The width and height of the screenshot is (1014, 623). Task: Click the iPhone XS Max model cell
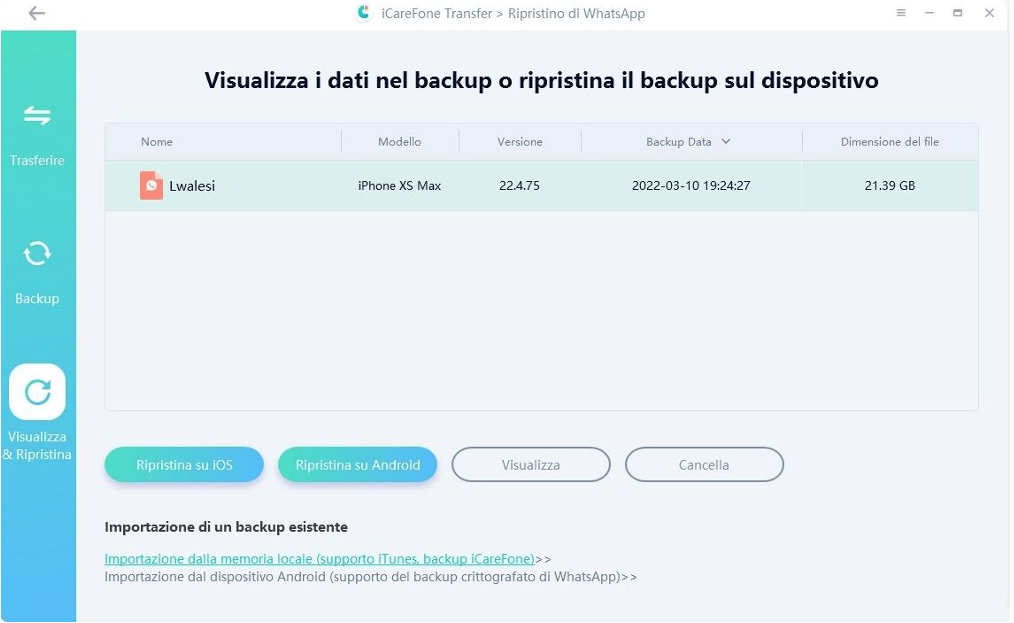click(x=400, y=186)
